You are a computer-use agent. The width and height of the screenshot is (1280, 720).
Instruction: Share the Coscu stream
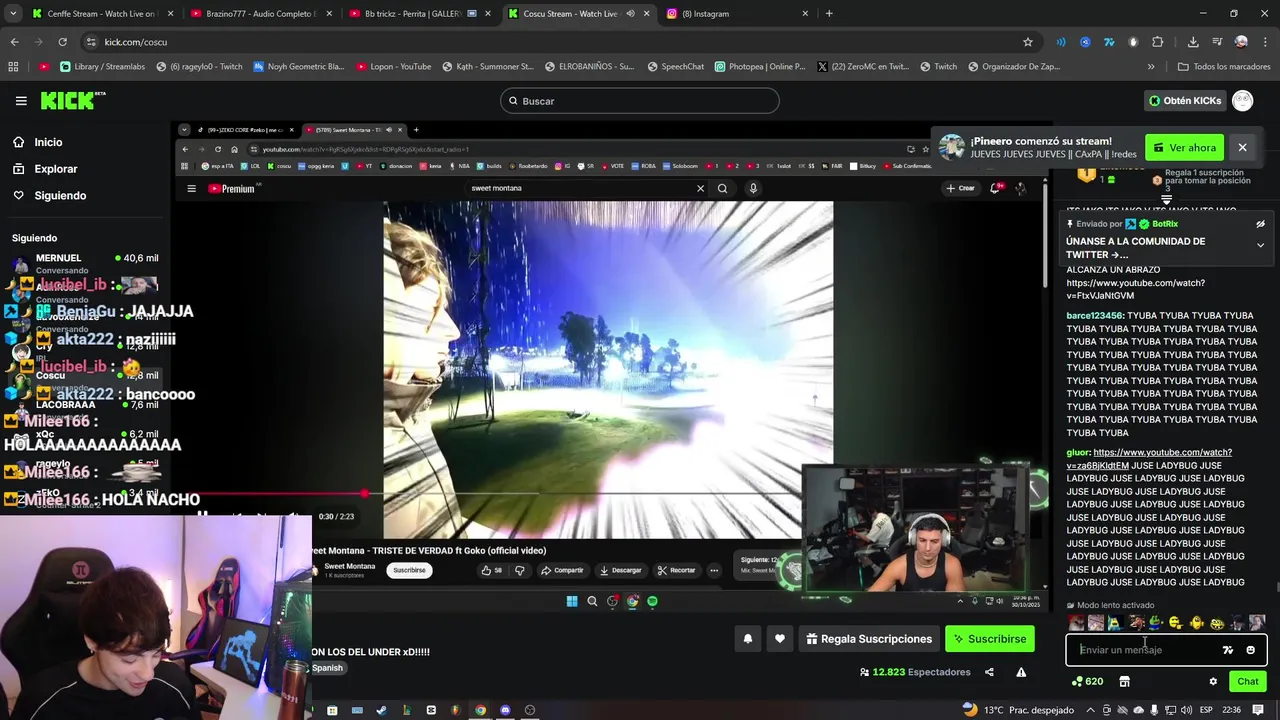(989, 672)
